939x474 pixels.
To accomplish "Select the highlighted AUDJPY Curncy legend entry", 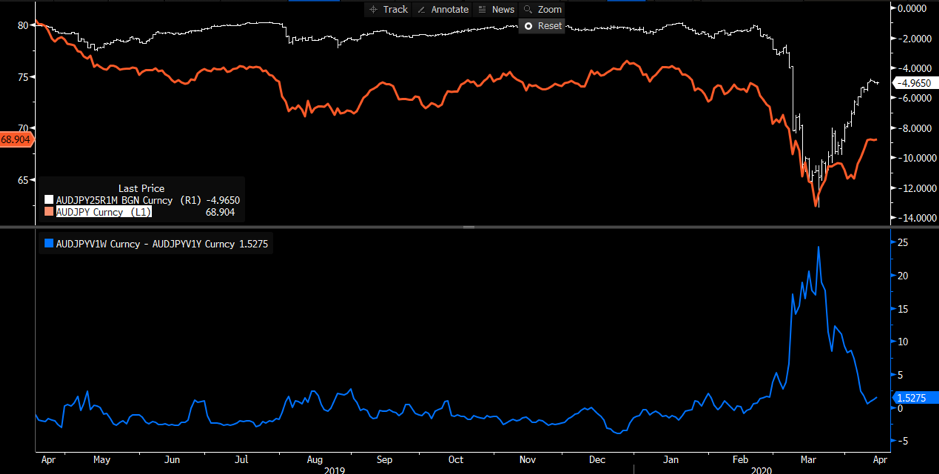I will pyautogui.click(x=104, y=212).
